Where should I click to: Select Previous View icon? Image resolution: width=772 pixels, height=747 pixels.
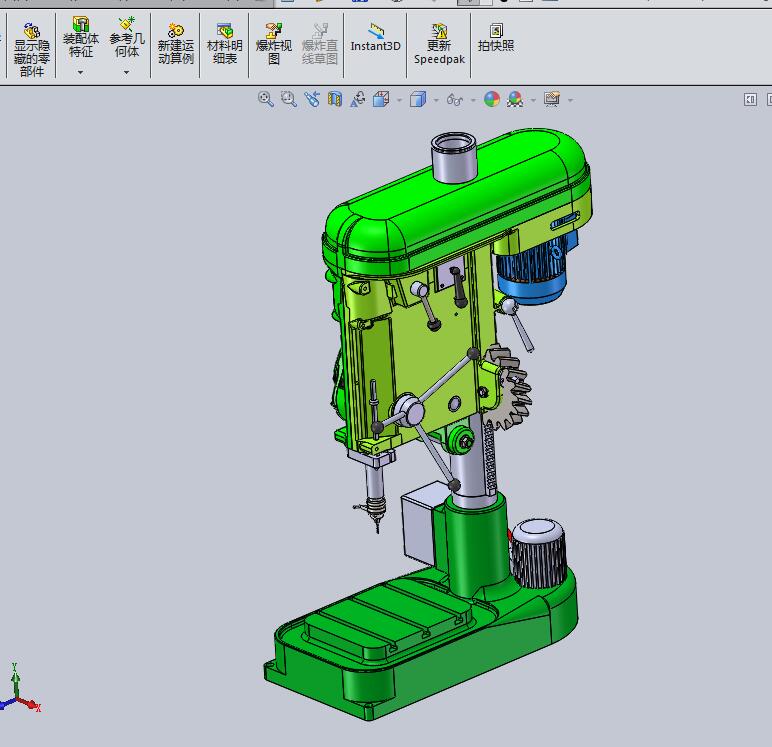pyautogui.click(x=312, y=99)
